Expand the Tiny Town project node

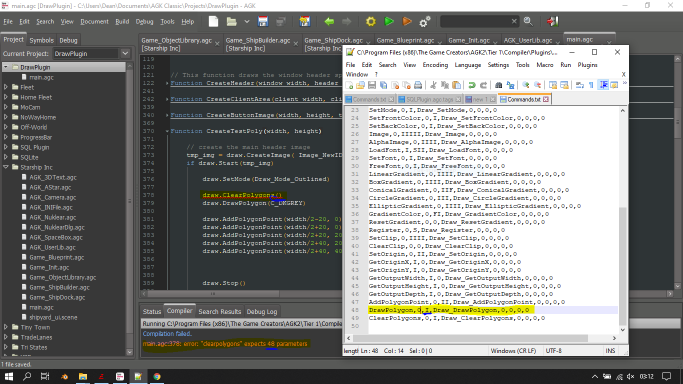[x=6, y=327]
